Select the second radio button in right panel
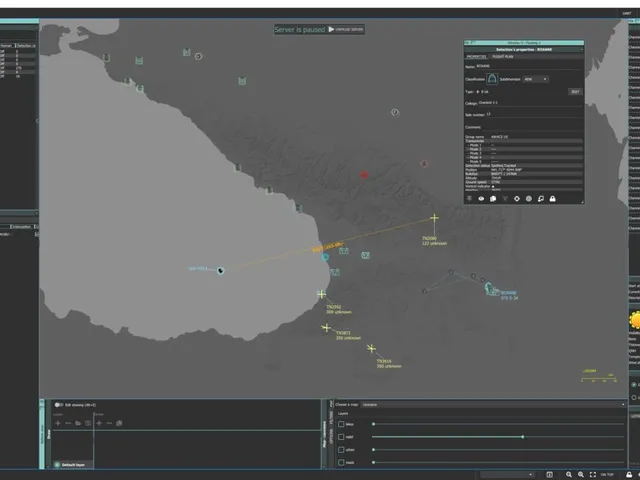Screen dimensions: 640x480 tap(634, 397)
